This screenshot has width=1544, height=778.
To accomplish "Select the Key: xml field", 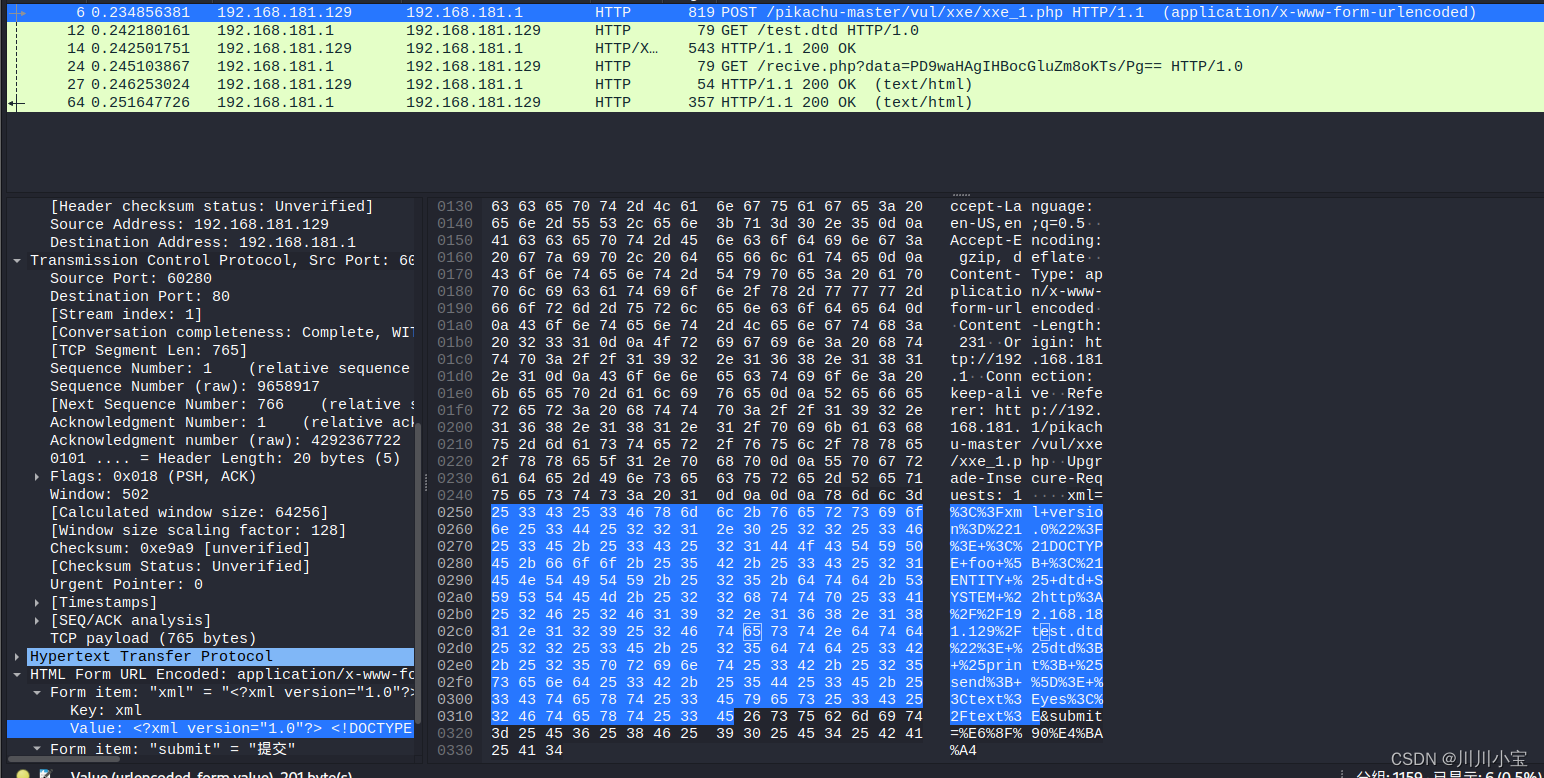I will pyautogui.click(x=106, y=710).
